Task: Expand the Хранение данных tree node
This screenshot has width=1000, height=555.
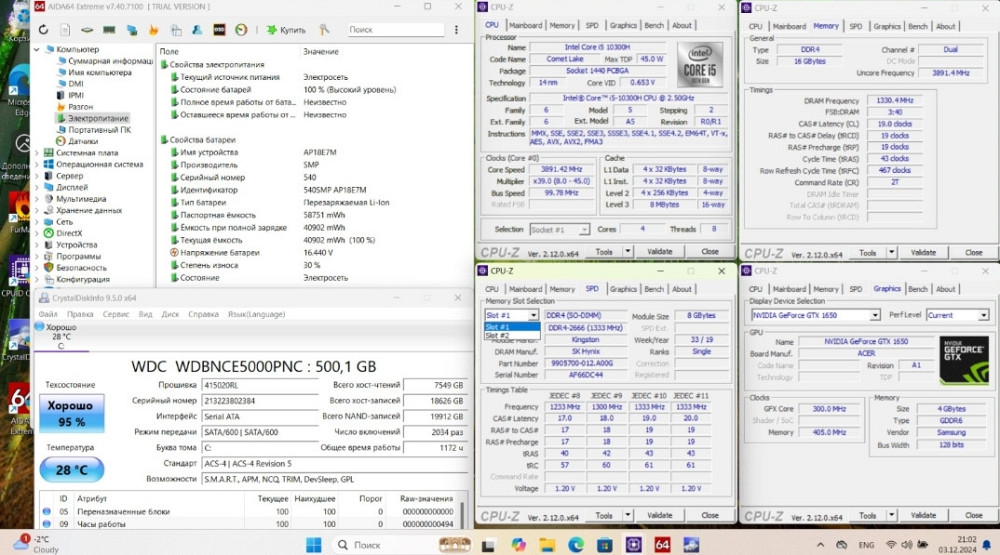Action: coord(38,210)
